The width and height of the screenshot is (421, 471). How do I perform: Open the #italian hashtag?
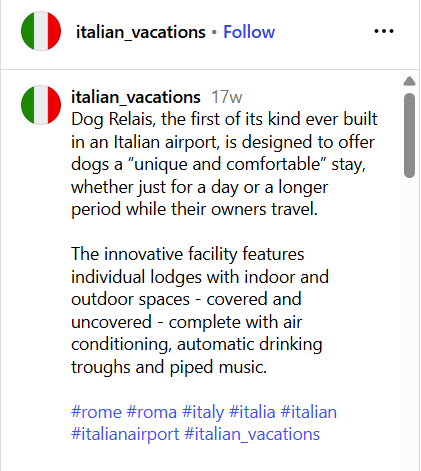tap(309, 412)
